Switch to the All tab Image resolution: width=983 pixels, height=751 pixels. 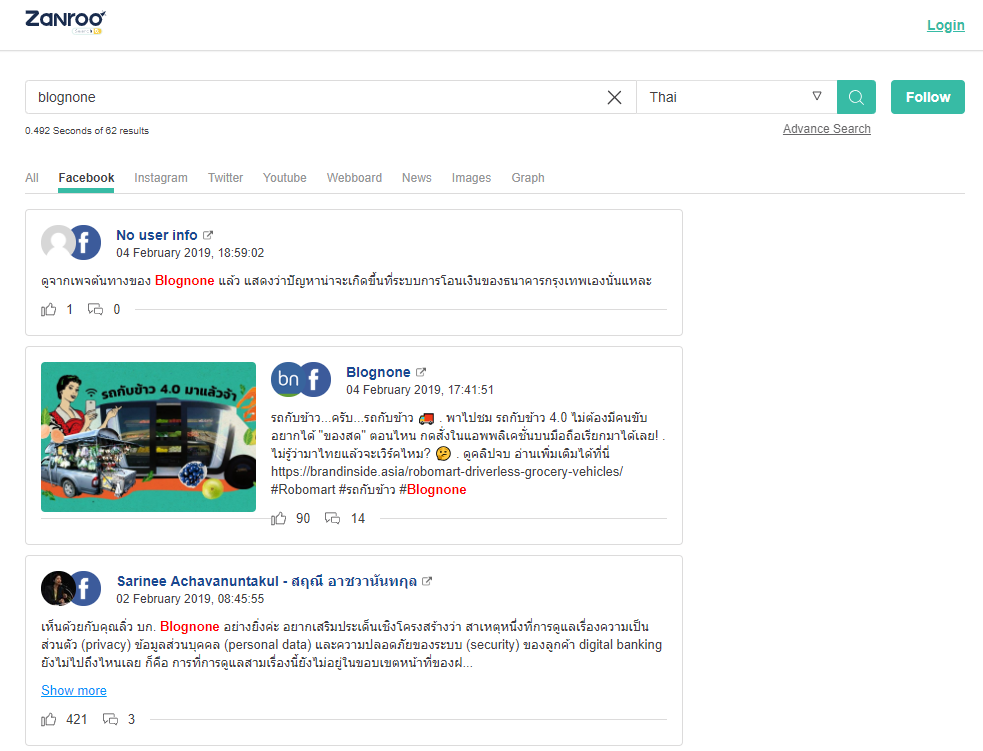(32, 178)
